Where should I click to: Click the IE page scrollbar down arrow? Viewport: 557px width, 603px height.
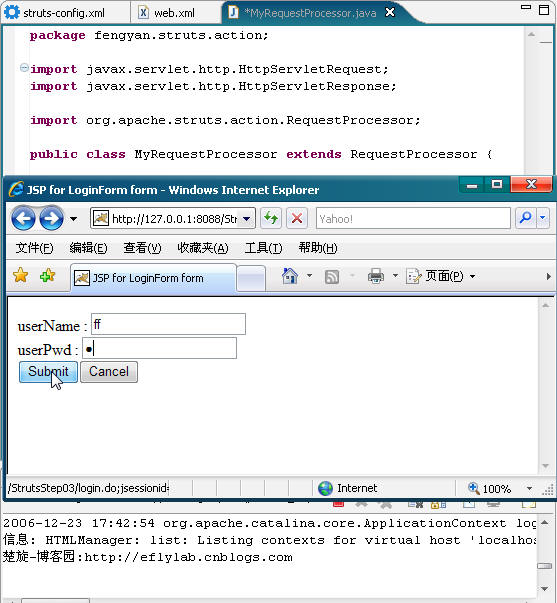545,466
